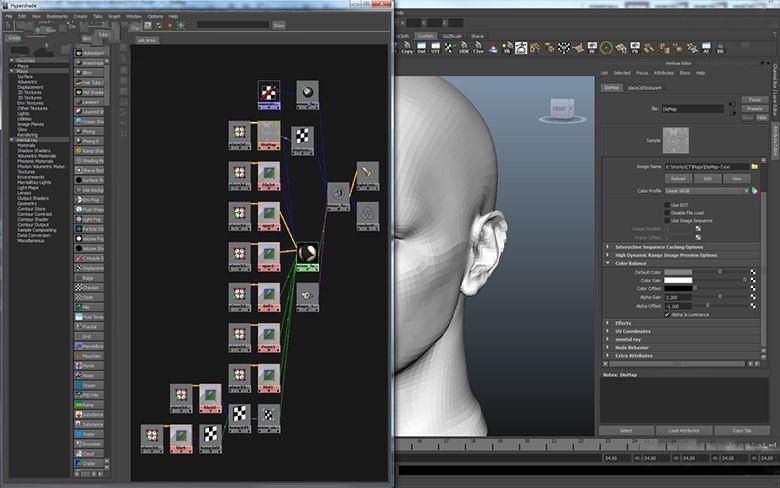Open the color management icon beside Color Profile

pyautogui.click(x=755, y=191)
